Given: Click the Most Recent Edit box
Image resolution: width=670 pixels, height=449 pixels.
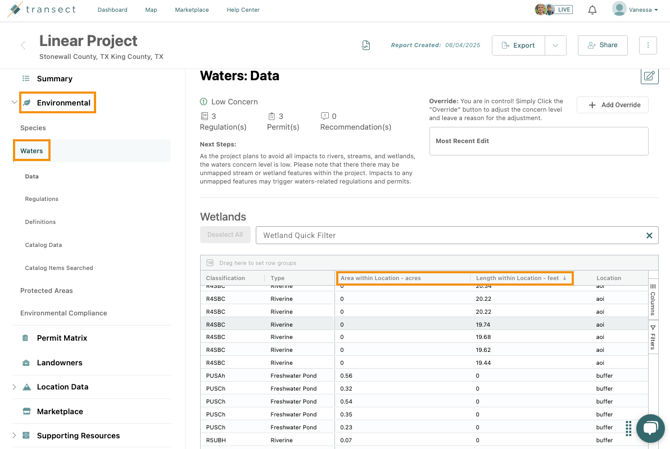Looking at the screenshot, I should click(538, 141).
